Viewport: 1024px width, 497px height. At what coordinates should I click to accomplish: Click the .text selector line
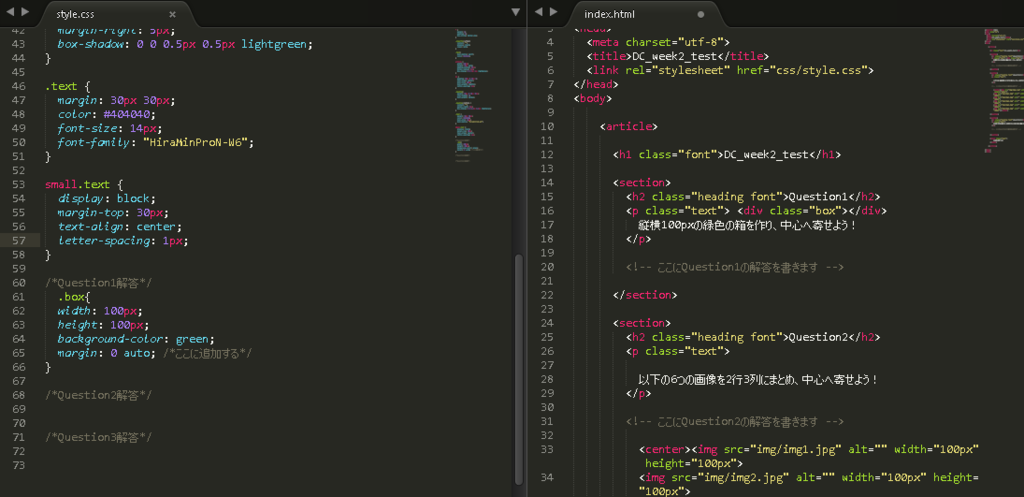pyautogui.click(x=67, y=86)
